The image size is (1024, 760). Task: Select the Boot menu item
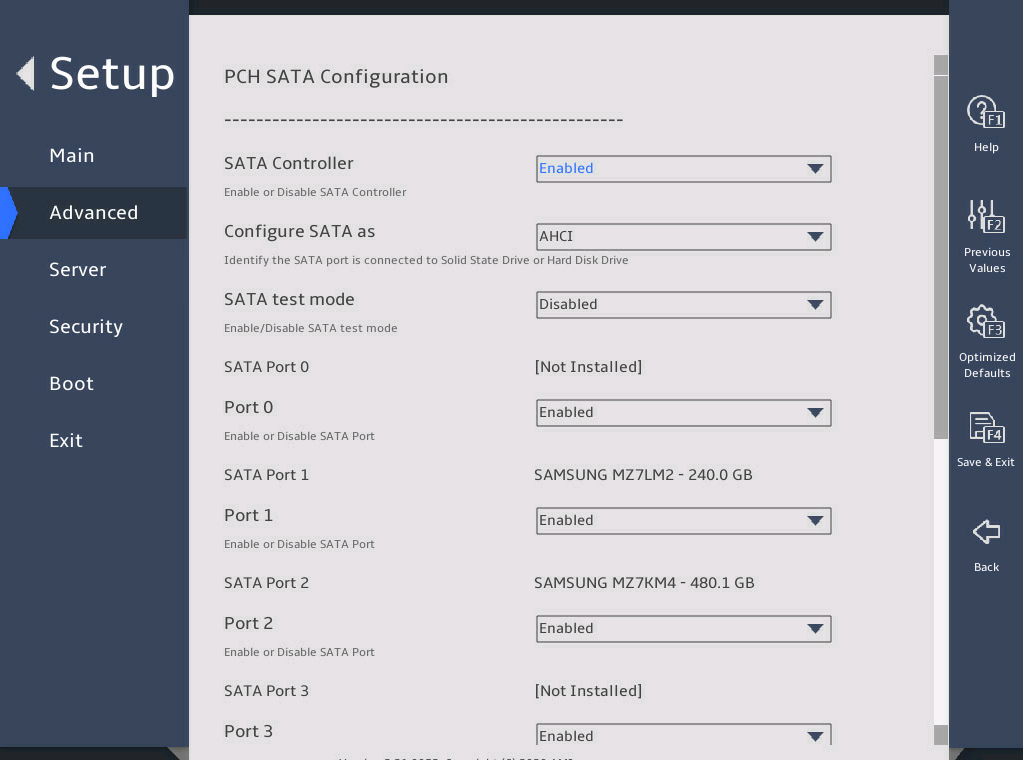72,384
